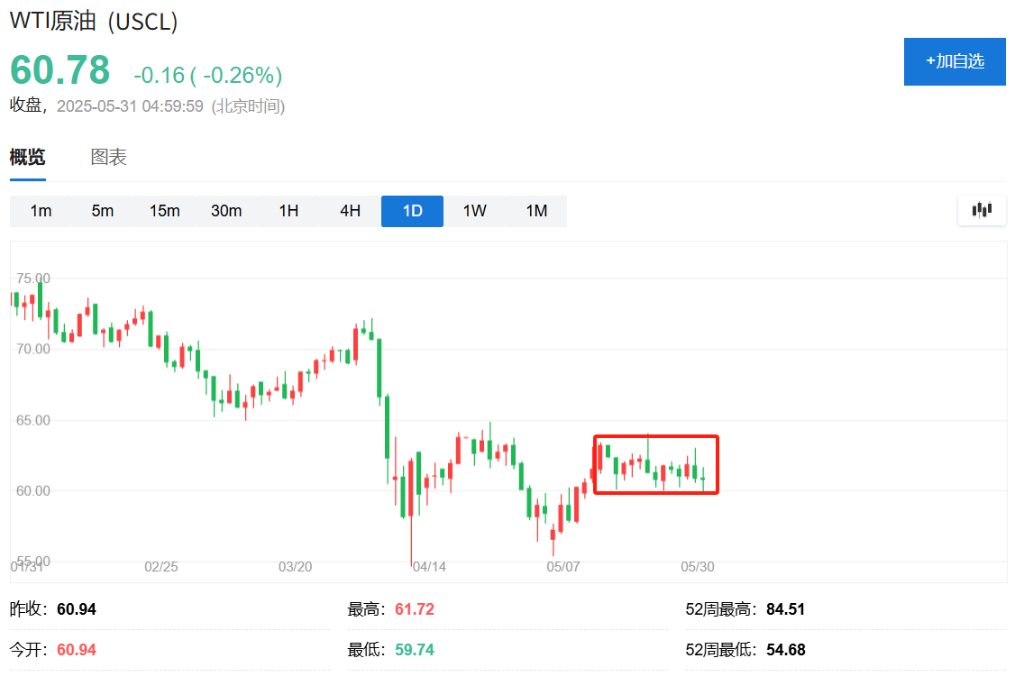
Task: Select the 30m timeframe
Action: point(227,210)
